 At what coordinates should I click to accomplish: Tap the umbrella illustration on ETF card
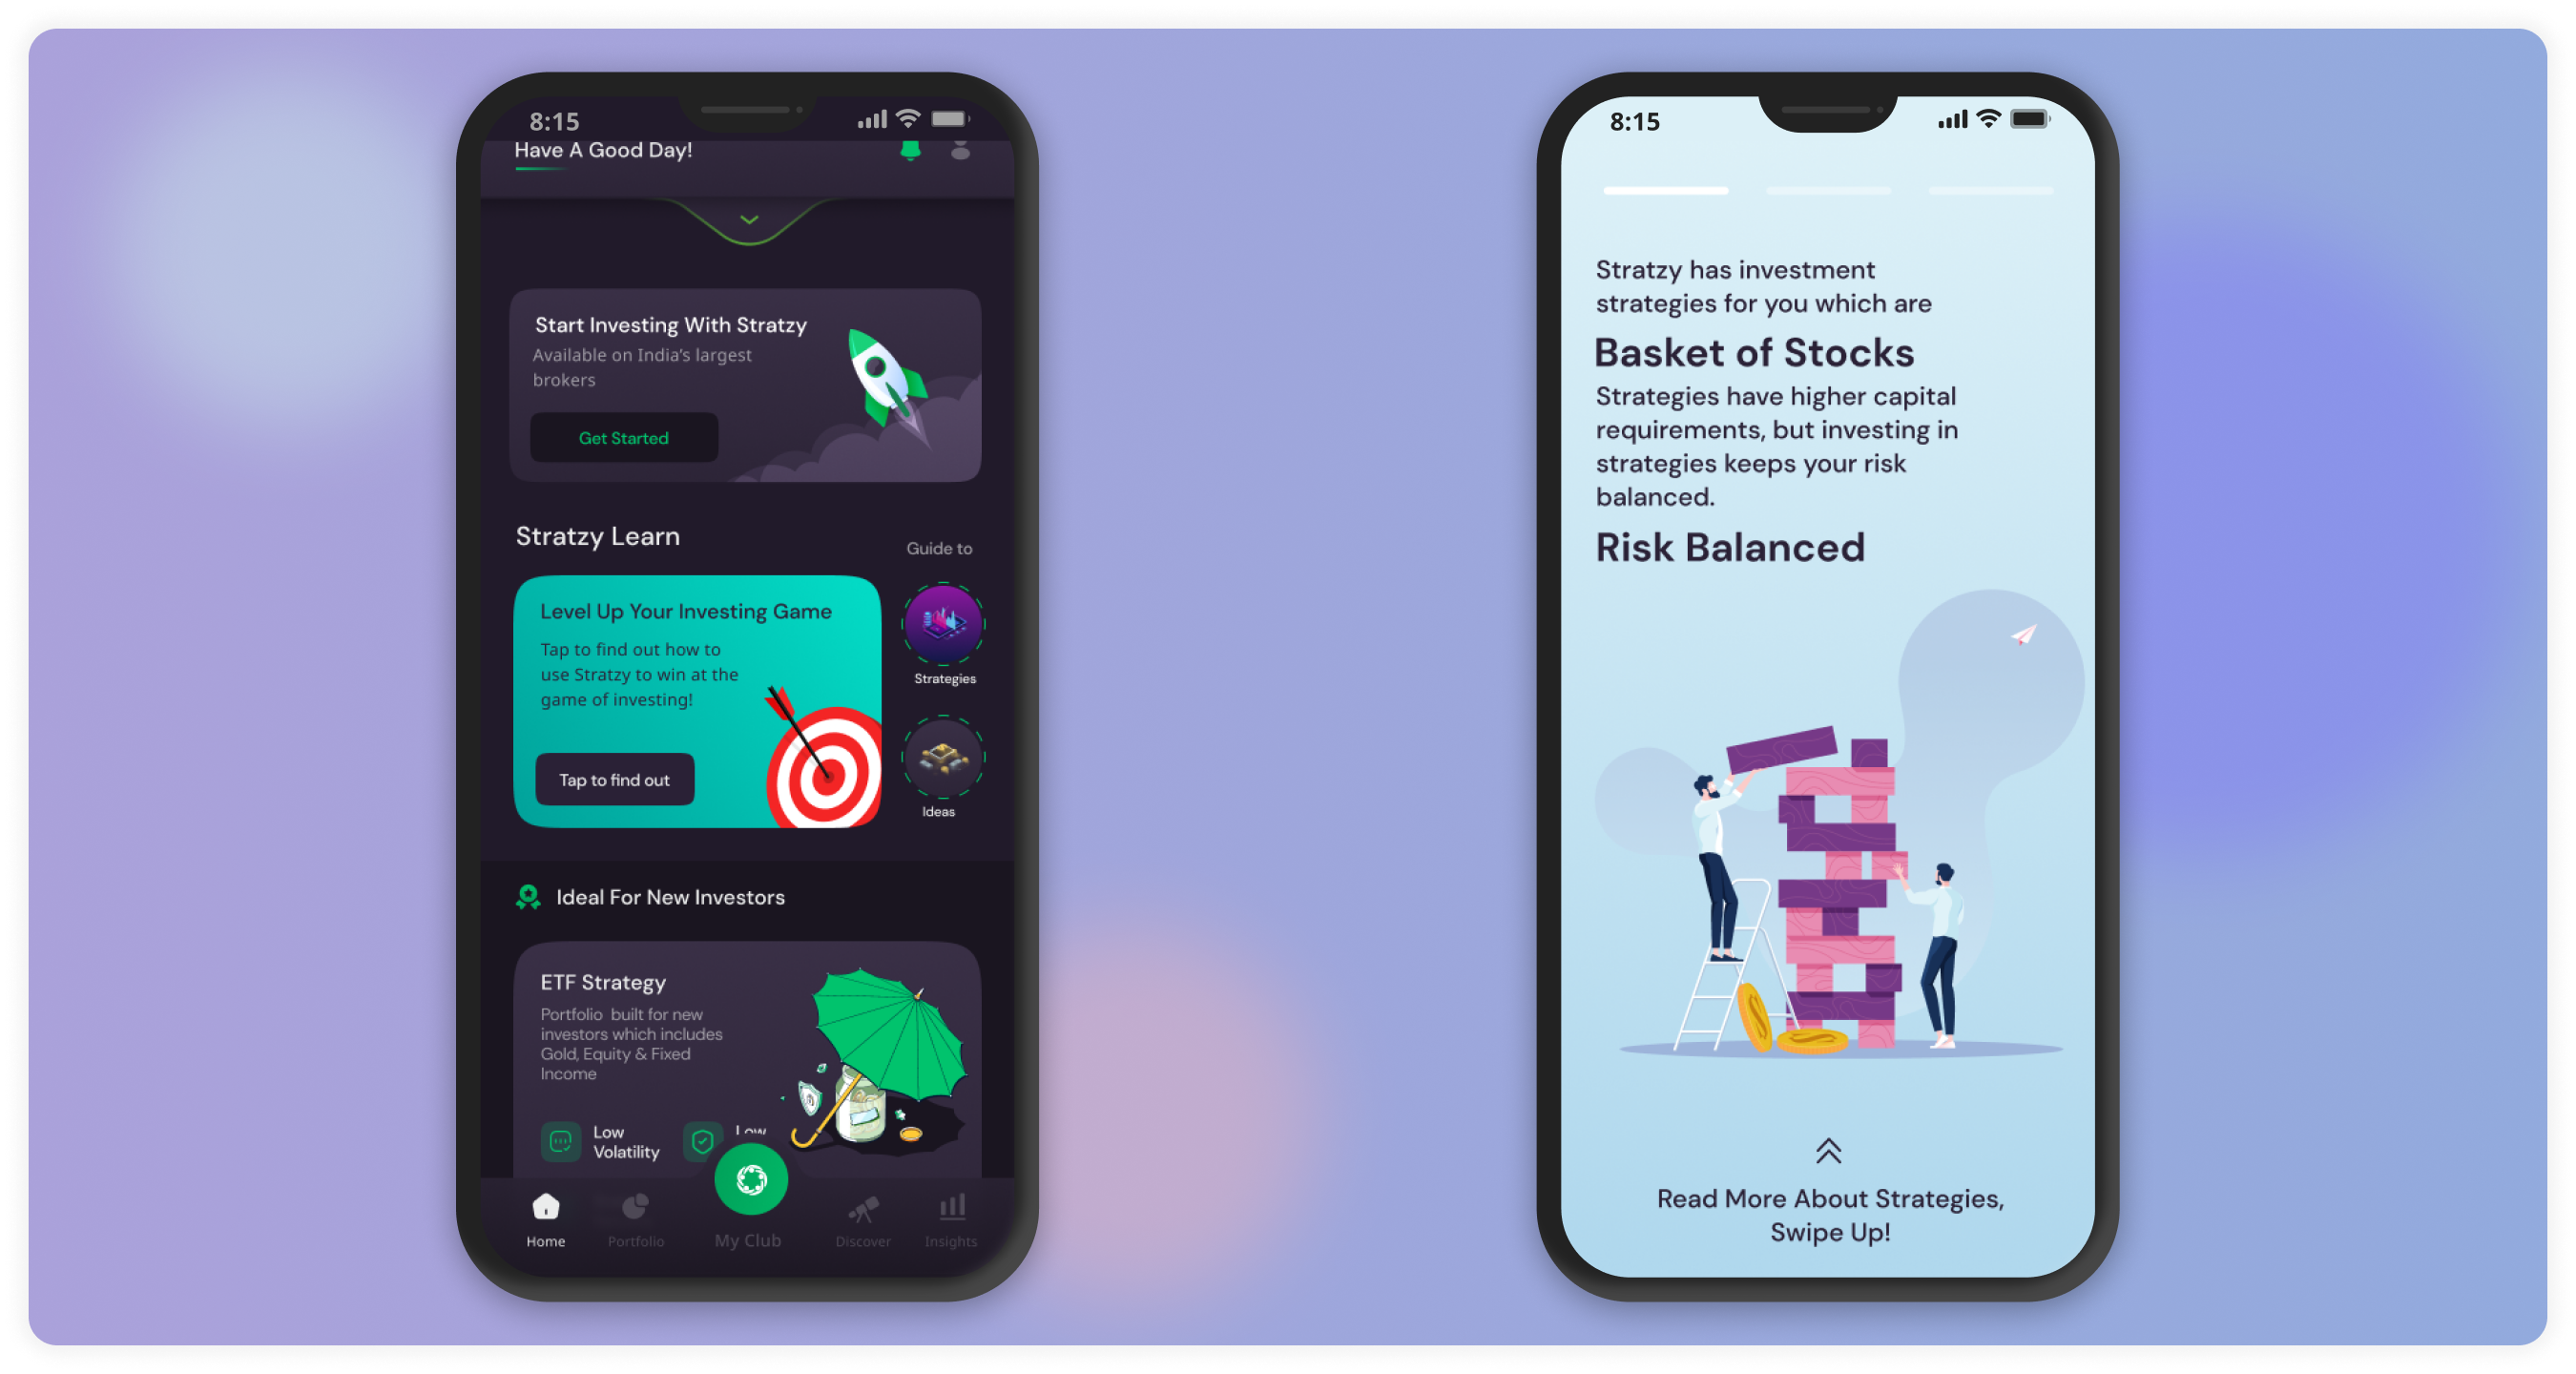pyautogui.click(x=867, y=1038)
